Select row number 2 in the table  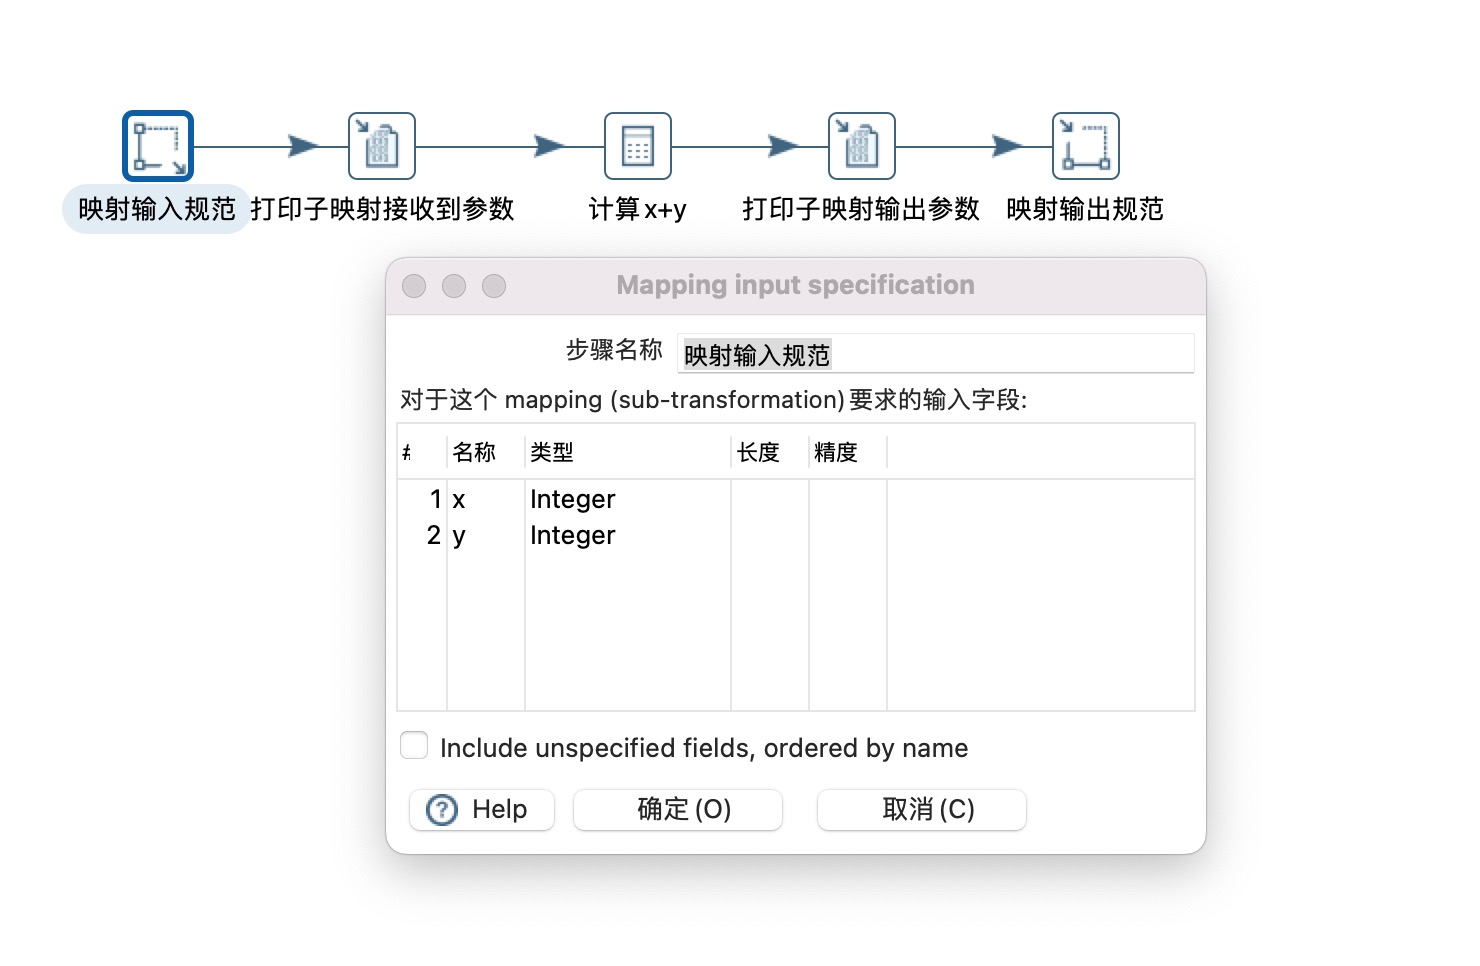tap(433, 535)
